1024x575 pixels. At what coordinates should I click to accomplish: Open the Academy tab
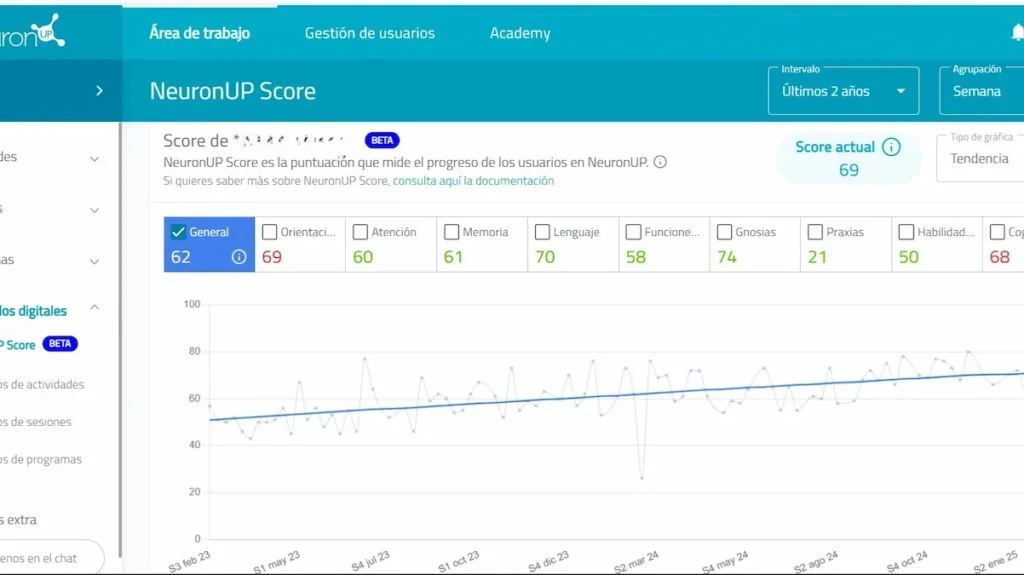[x=520, y=33]
